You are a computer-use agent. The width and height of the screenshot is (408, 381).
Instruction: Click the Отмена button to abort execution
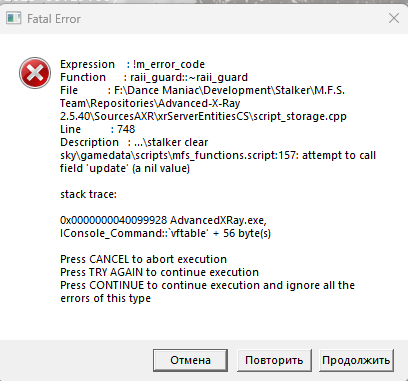[190, 360]
